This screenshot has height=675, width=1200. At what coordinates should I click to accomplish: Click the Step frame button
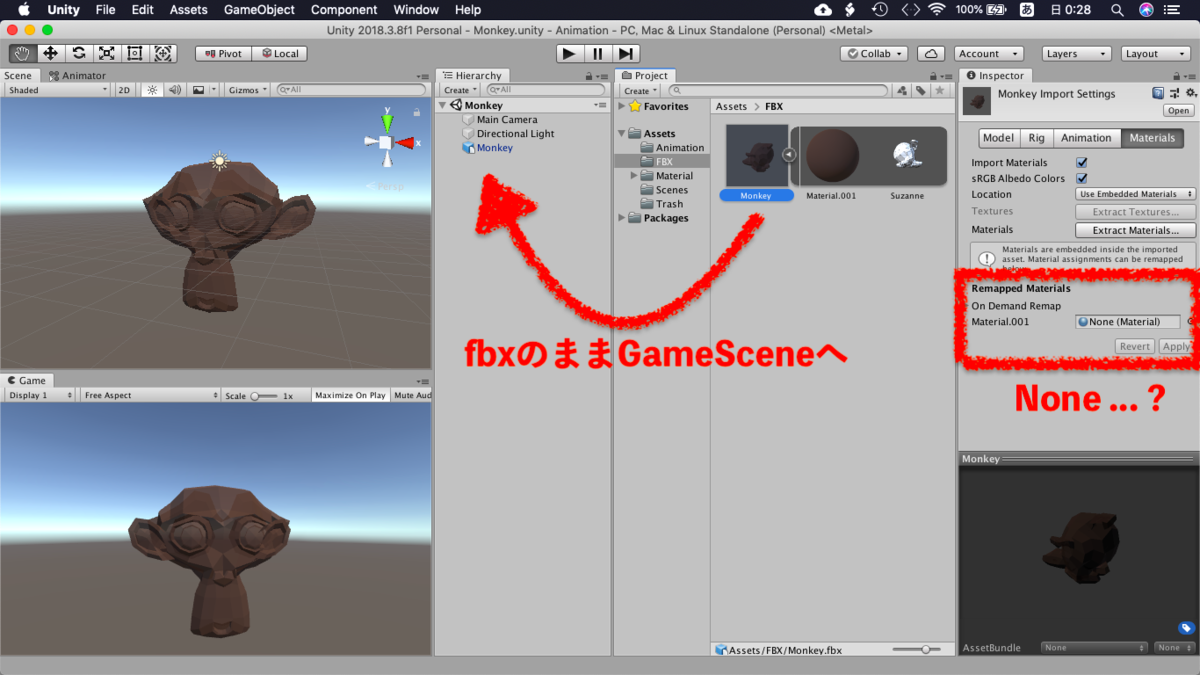click(x=625, y=53)
